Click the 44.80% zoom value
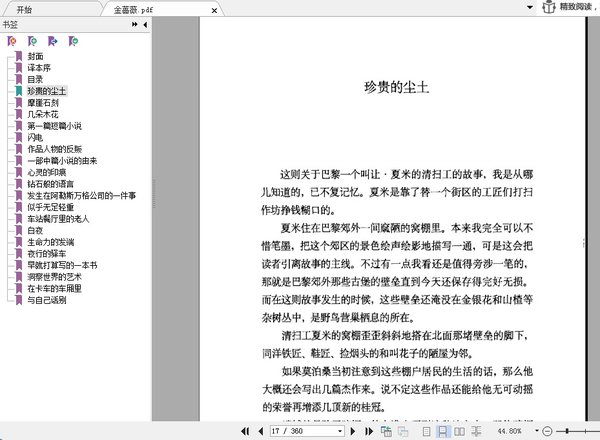This screenshot has height=440, width=600. 509,431
